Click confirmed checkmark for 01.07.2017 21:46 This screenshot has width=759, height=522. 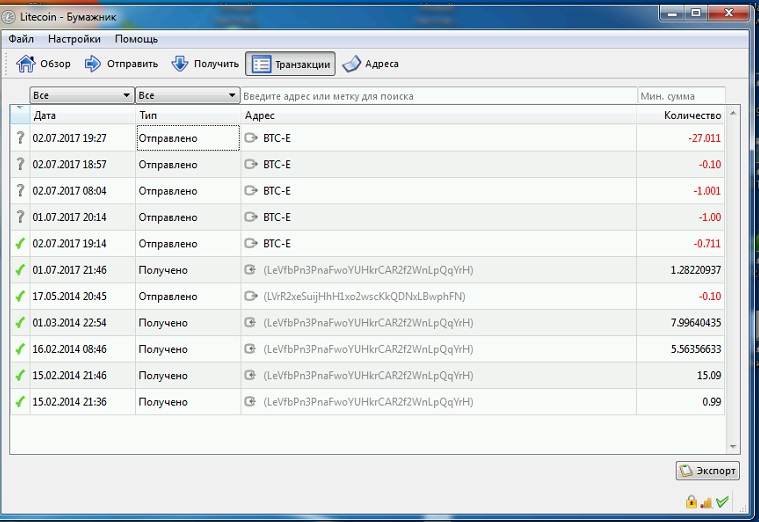tap(20, 270)
